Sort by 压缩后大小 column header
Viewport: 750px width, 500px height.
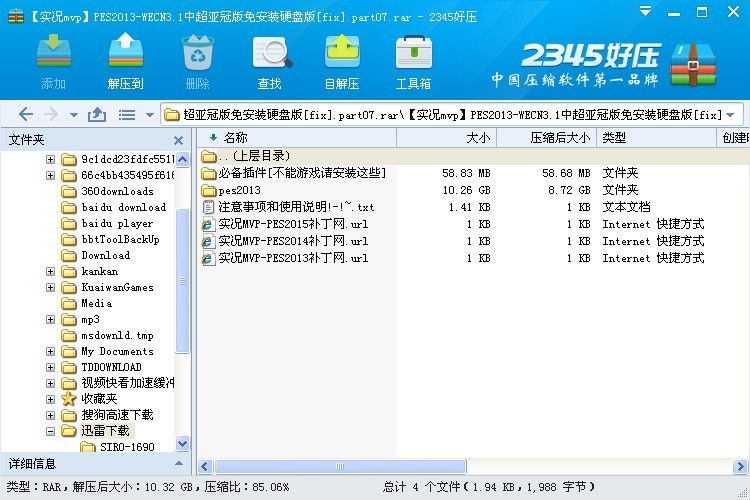click(x=547, y=138)
